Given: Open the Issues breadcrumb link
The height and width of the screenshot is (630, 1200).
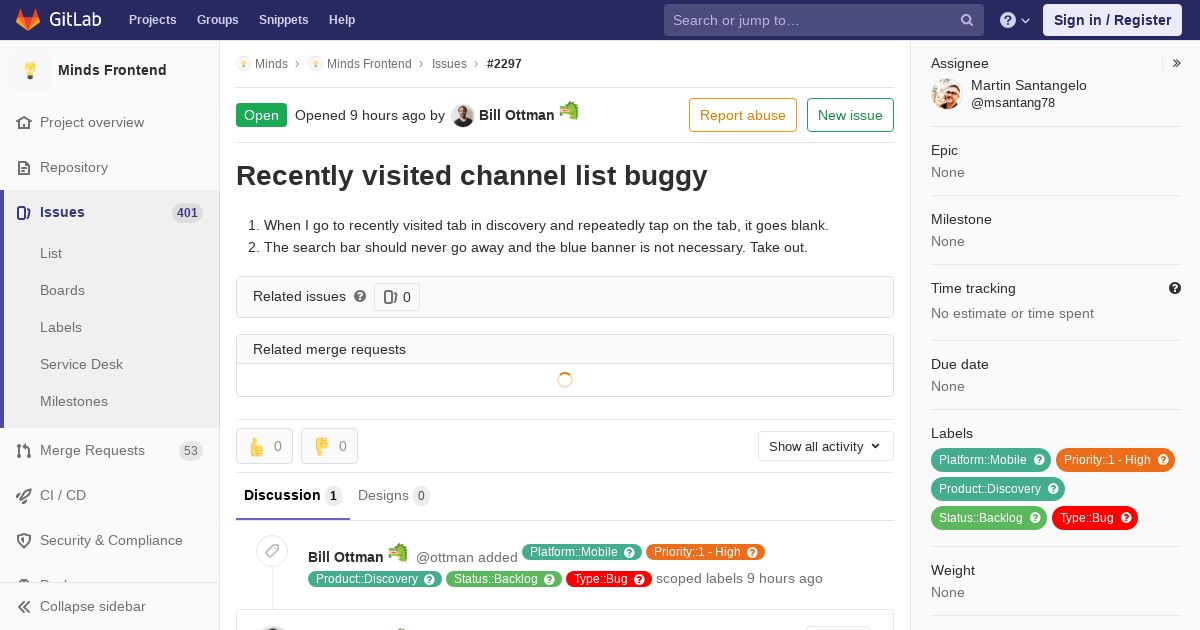Looking at the screenshot, I should point(449,64).
